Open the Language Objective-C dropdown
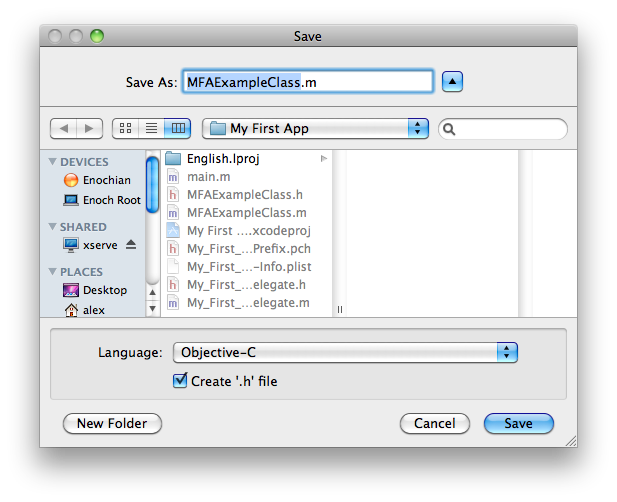The height and width of the screenshot is (502, 617). pos(345,353)
